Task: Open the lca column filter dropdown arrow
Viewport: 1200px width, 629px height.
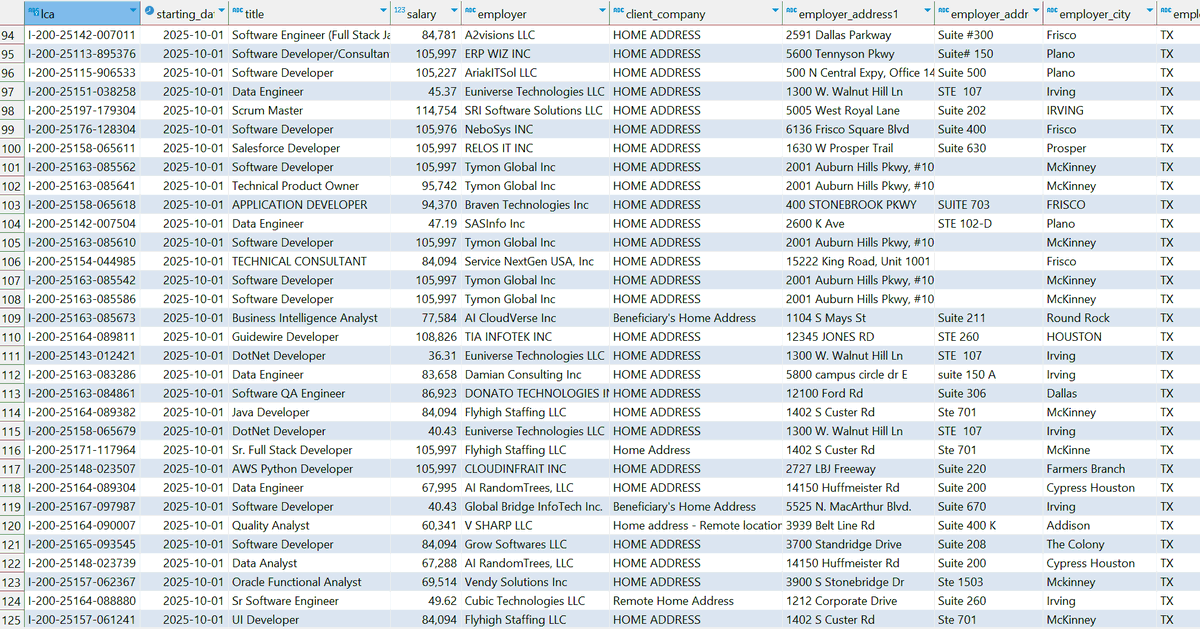Action: pos(131,12)
